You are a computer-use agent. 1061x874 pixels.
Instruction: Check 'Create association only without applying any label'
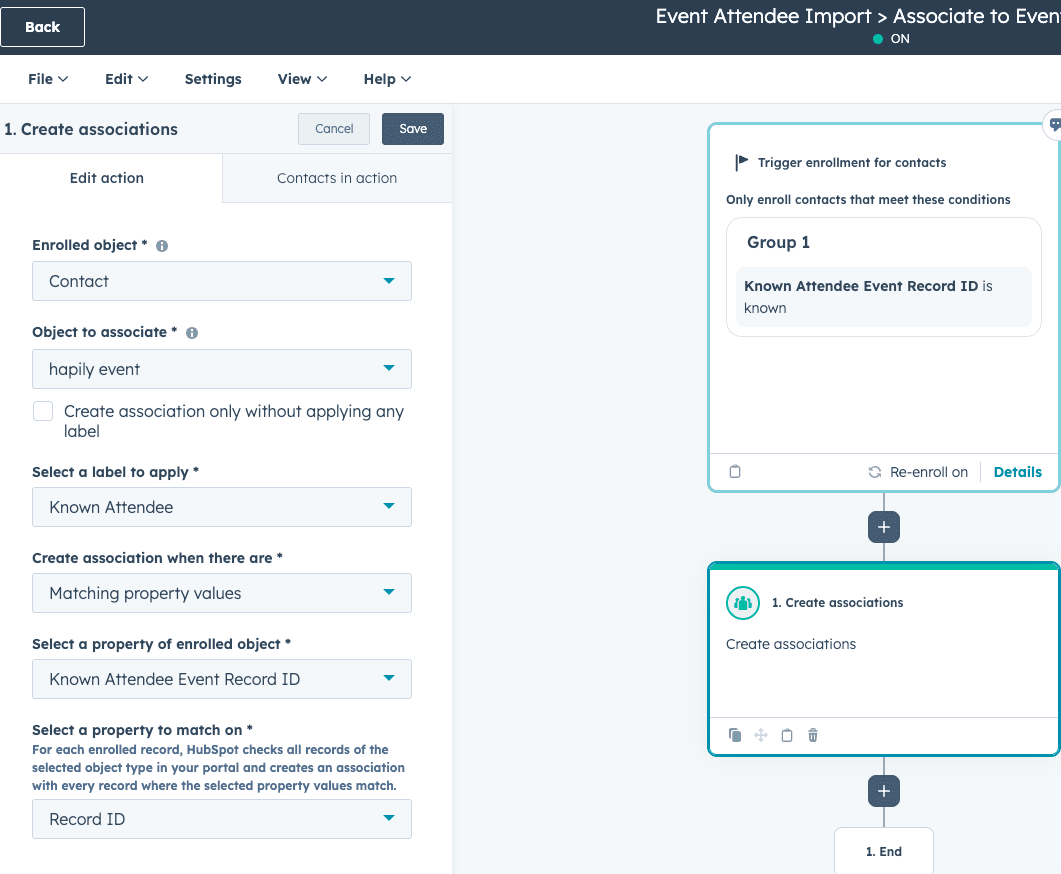point(43,412)
